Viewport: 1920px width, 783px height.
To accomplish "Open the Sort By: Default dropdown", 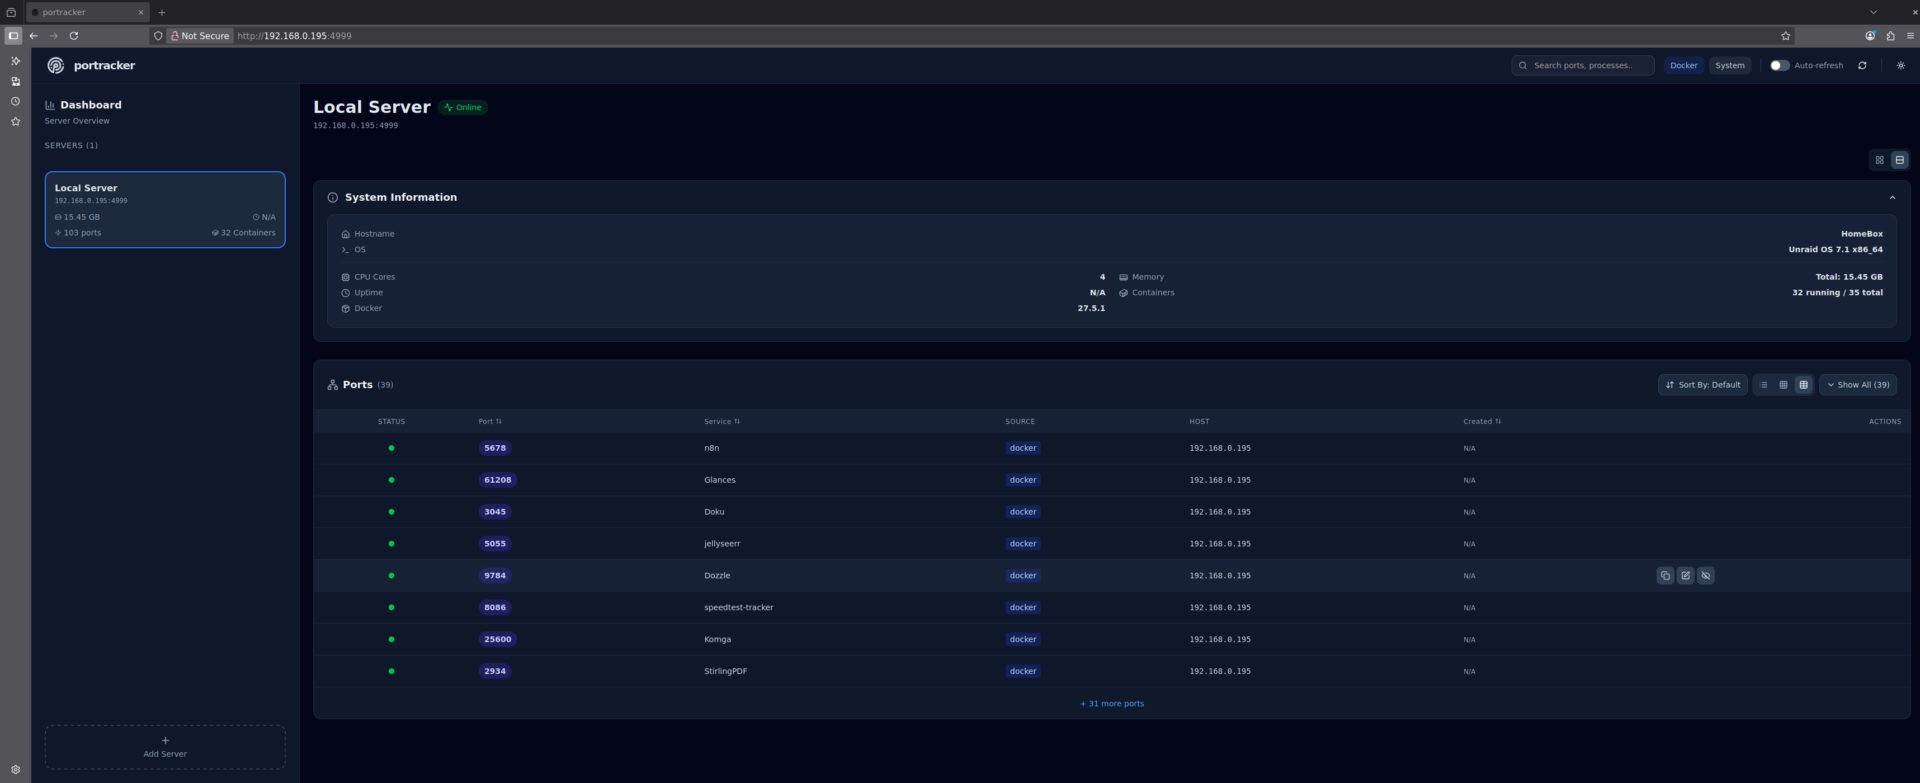I will [x=1702, y=385].
